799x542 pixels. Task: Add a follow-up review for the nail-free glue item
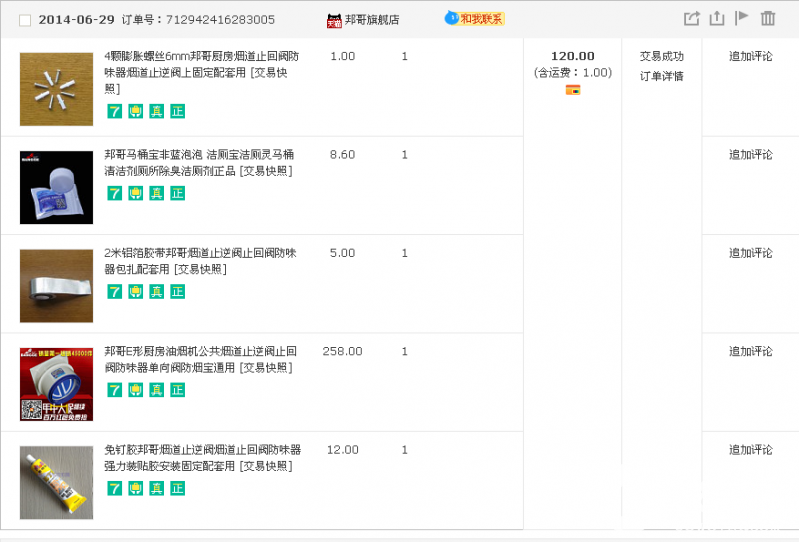coord(750,450)
